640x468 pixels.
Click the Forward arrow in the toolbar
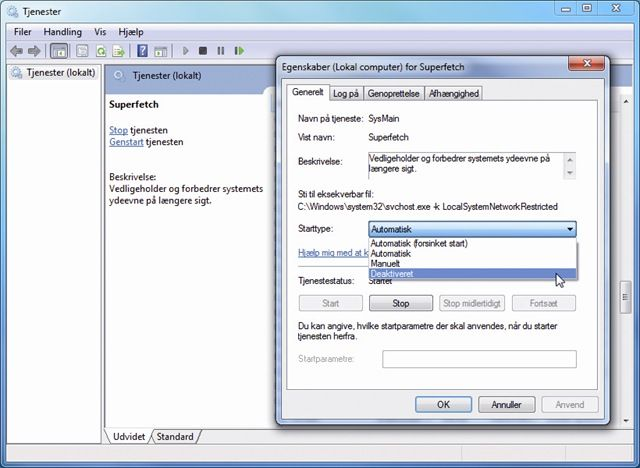pyautogui.click(x=34, y=50)
